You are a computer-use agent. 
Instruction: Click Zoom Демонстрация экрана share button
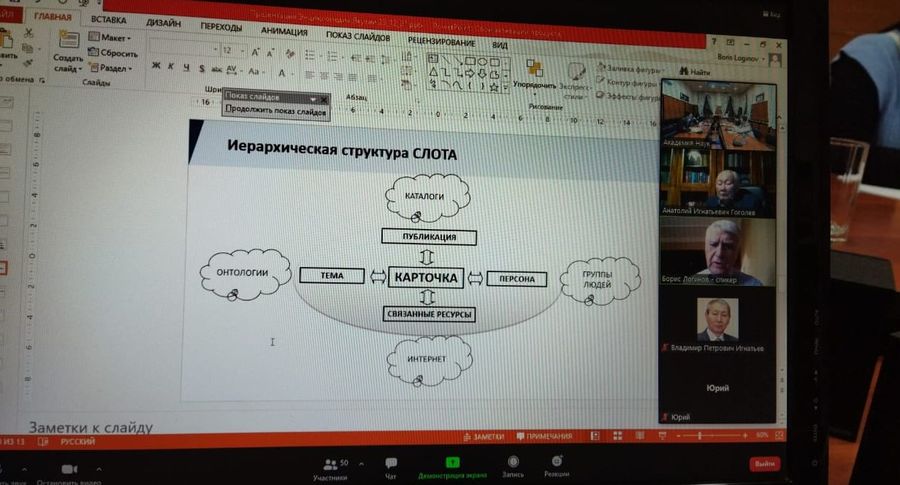[452, 467]
